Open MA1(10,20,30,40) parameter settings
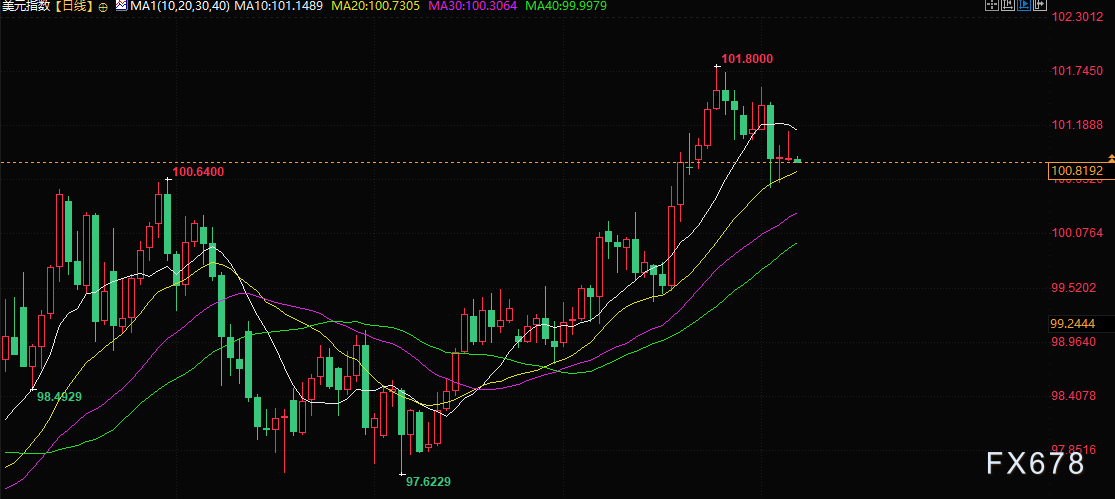 tap(178, 6)
